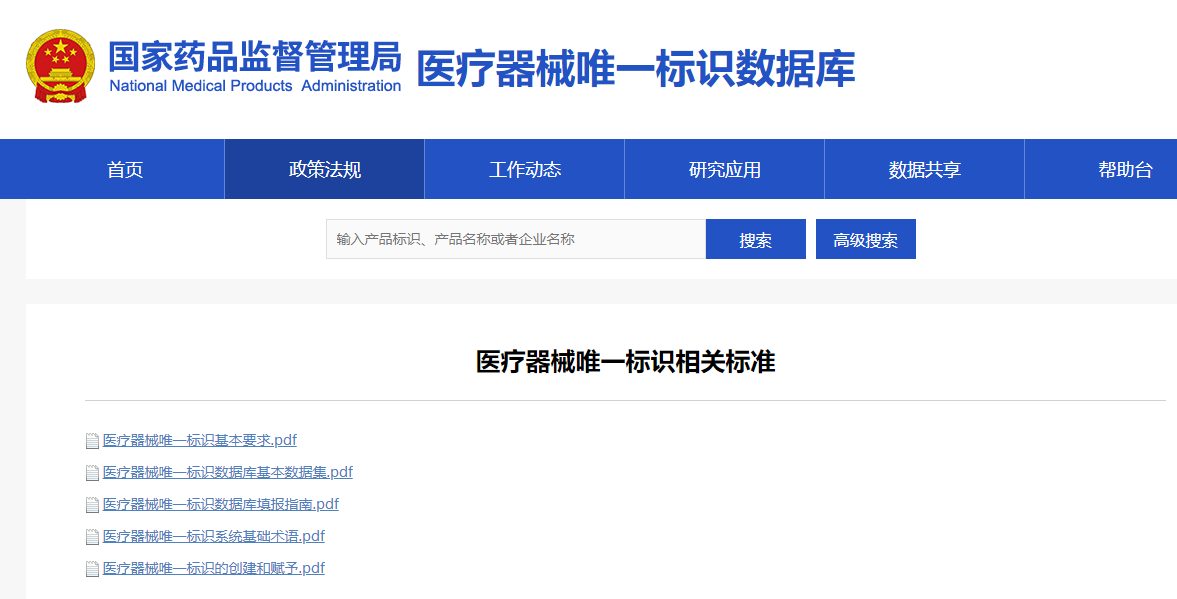Focus the product identifier search box

(516, 239)
